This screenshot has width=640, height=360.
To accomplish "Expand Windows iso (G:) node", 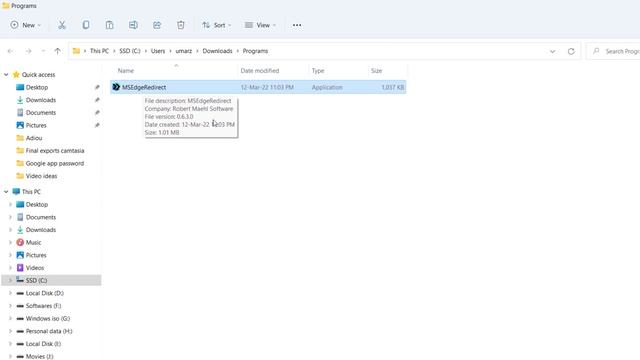I will (x=10, y=318).
